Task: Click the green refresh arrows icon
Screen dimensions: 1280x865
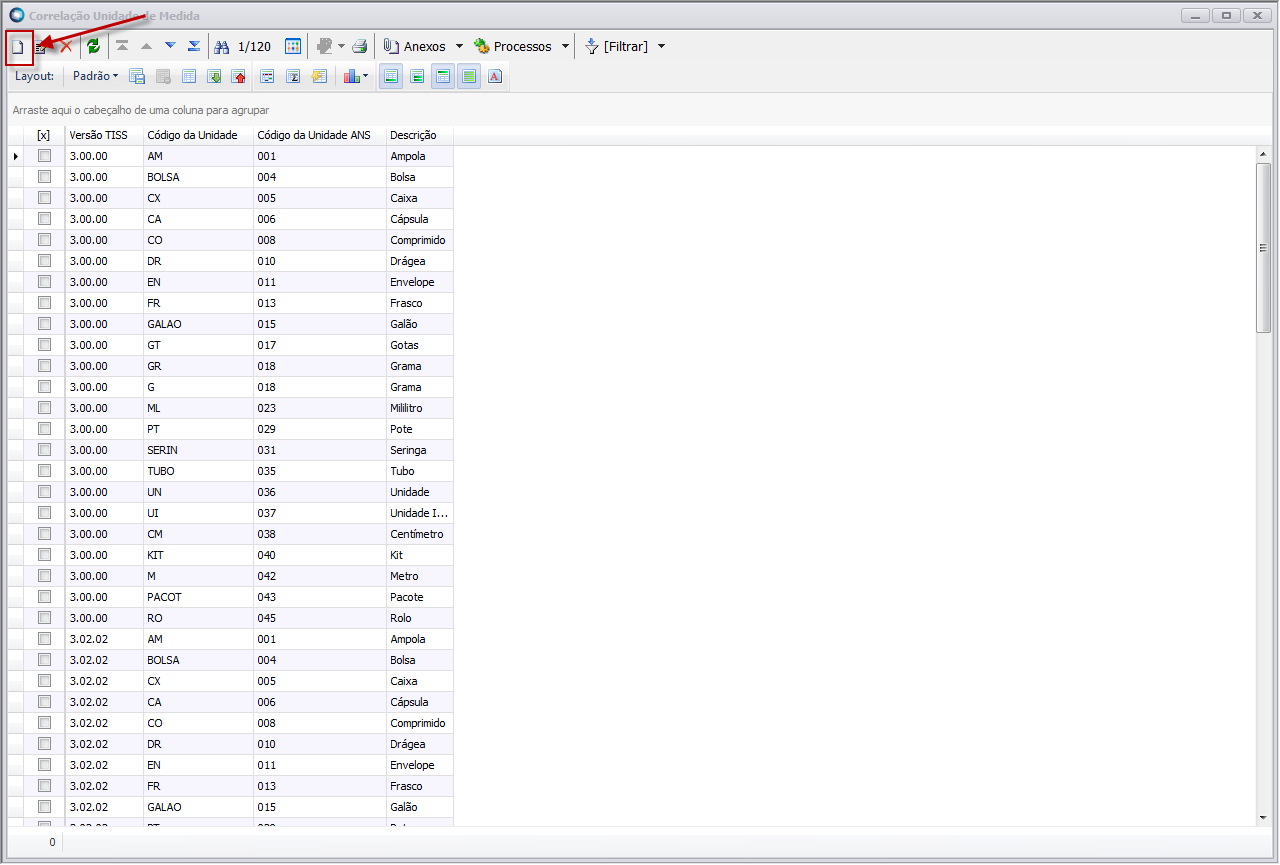Action: [93, 47]
